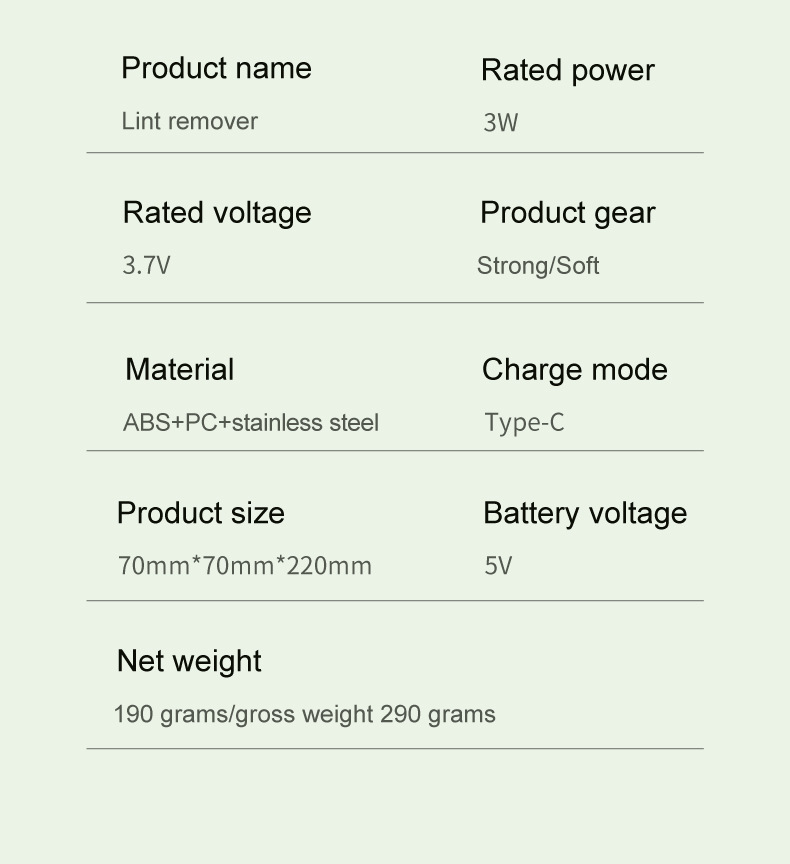Click the "Rated power" heading
Screen dimensions: 790x864
(x=567, y=70)
